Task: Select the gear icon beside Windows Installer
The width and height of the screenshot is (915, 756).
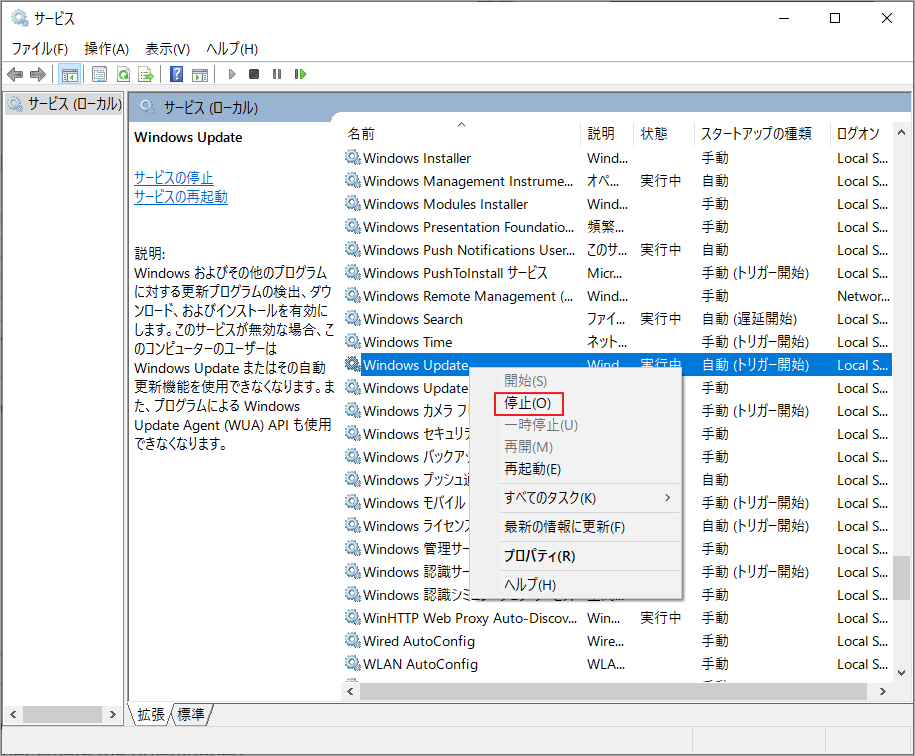Action: pos(352,157)
